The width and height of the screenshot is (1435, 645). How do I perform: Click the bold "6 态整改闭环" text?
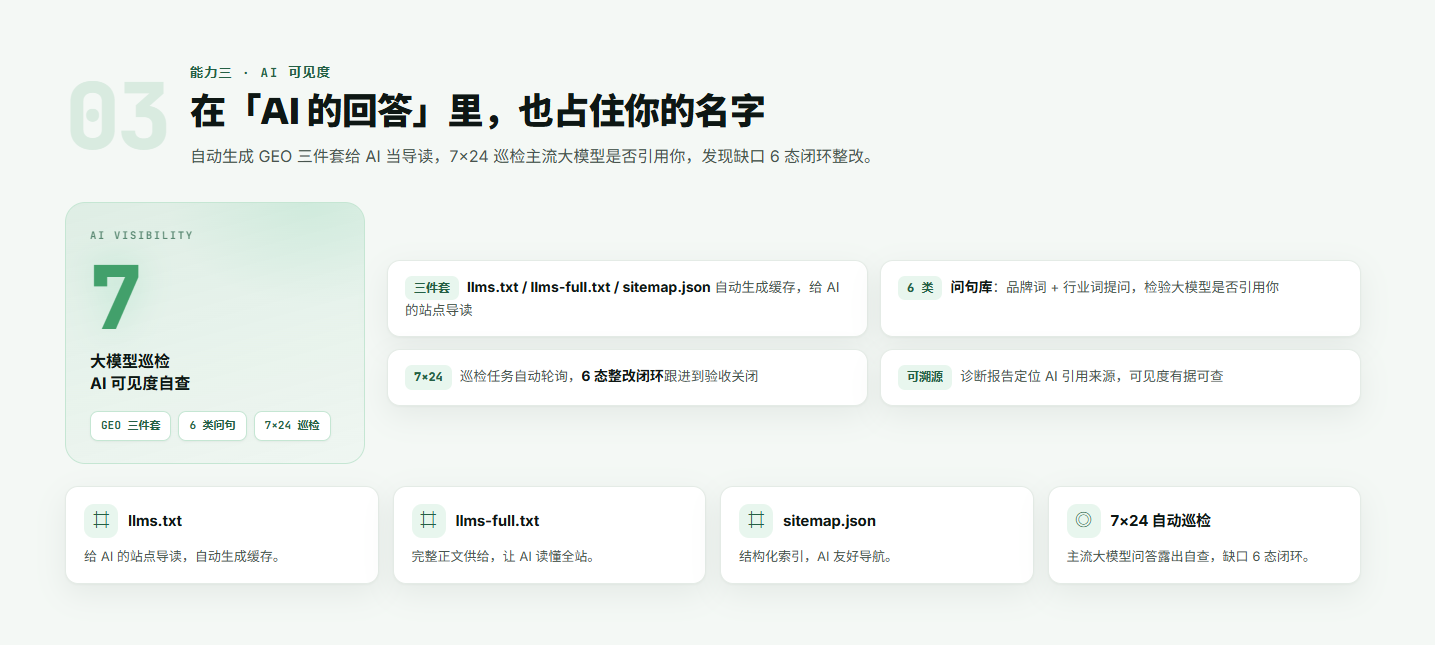tap(622, 376)
